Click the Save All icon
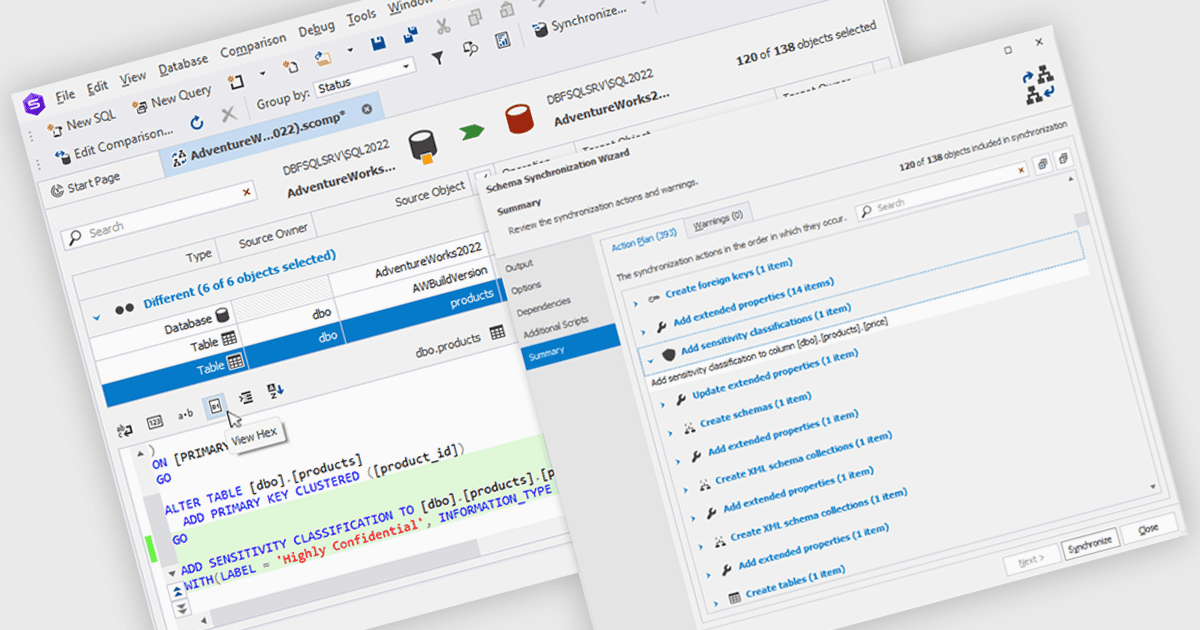1200x630 pixels. tap(409, 35)
